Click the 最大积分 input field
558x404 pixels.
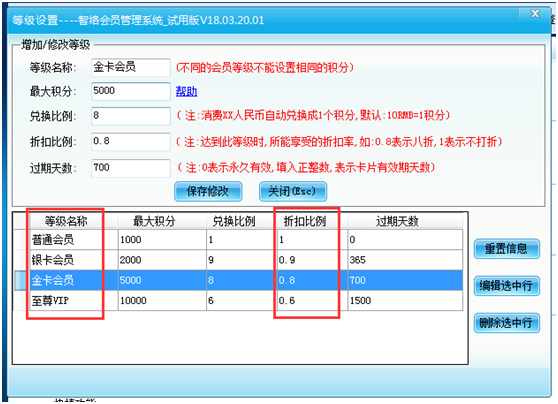[x=131, y=91]
